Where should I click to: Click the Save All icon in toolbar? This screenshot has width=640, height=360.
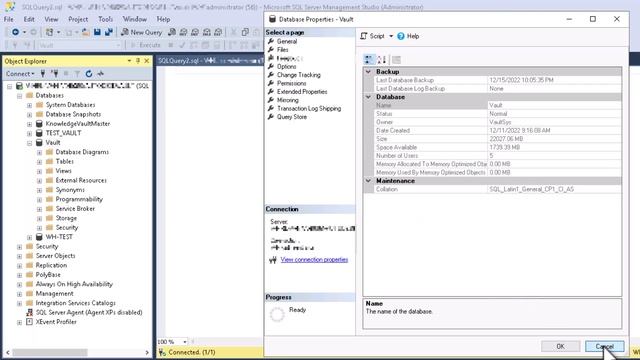[109, 32]
